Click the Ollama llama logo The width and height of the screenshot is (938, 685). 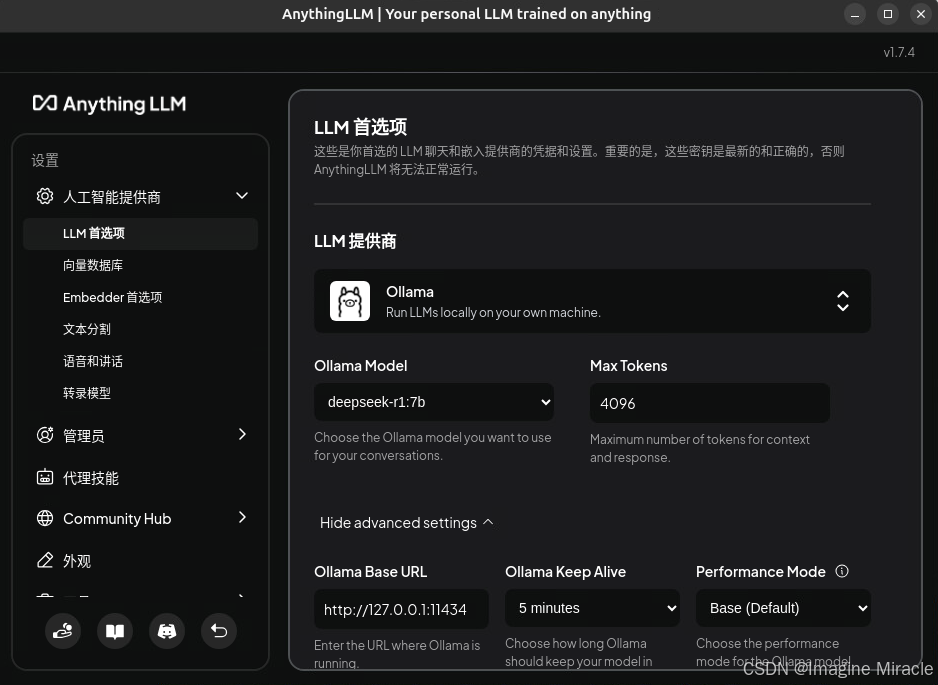click(x=350, y=301)
